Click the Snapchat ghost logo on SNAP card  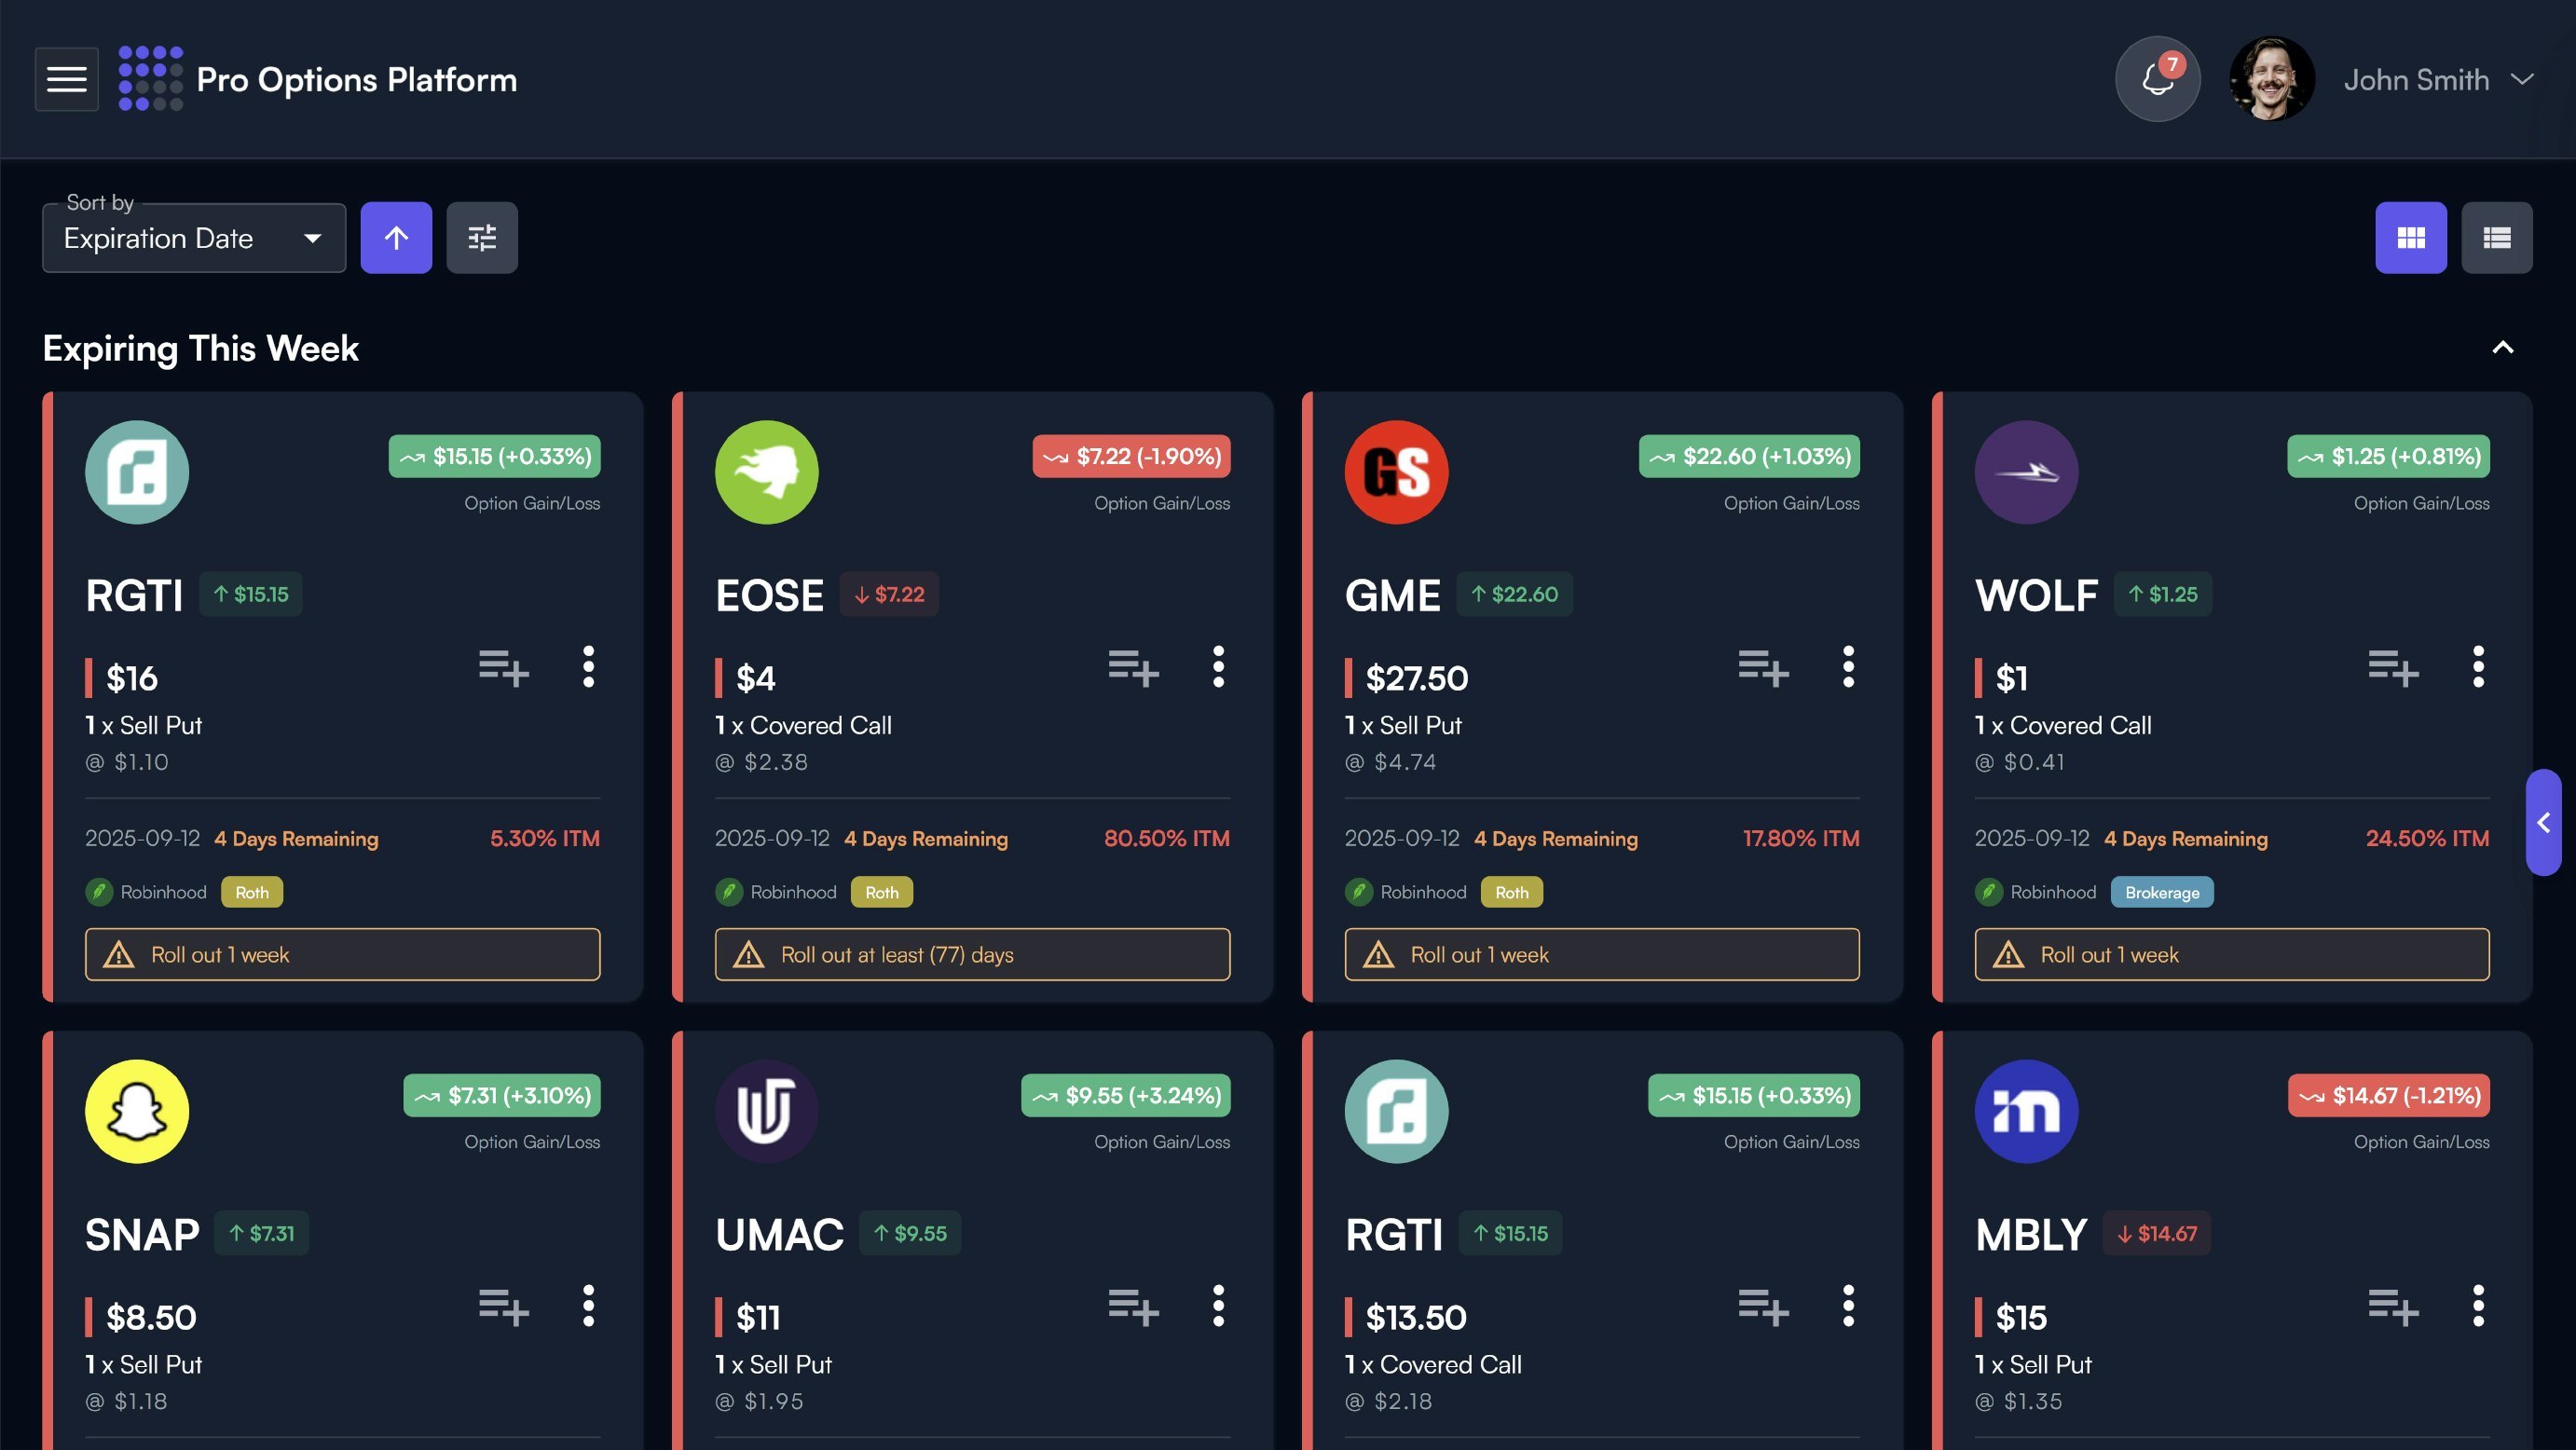click(136, 1110)
